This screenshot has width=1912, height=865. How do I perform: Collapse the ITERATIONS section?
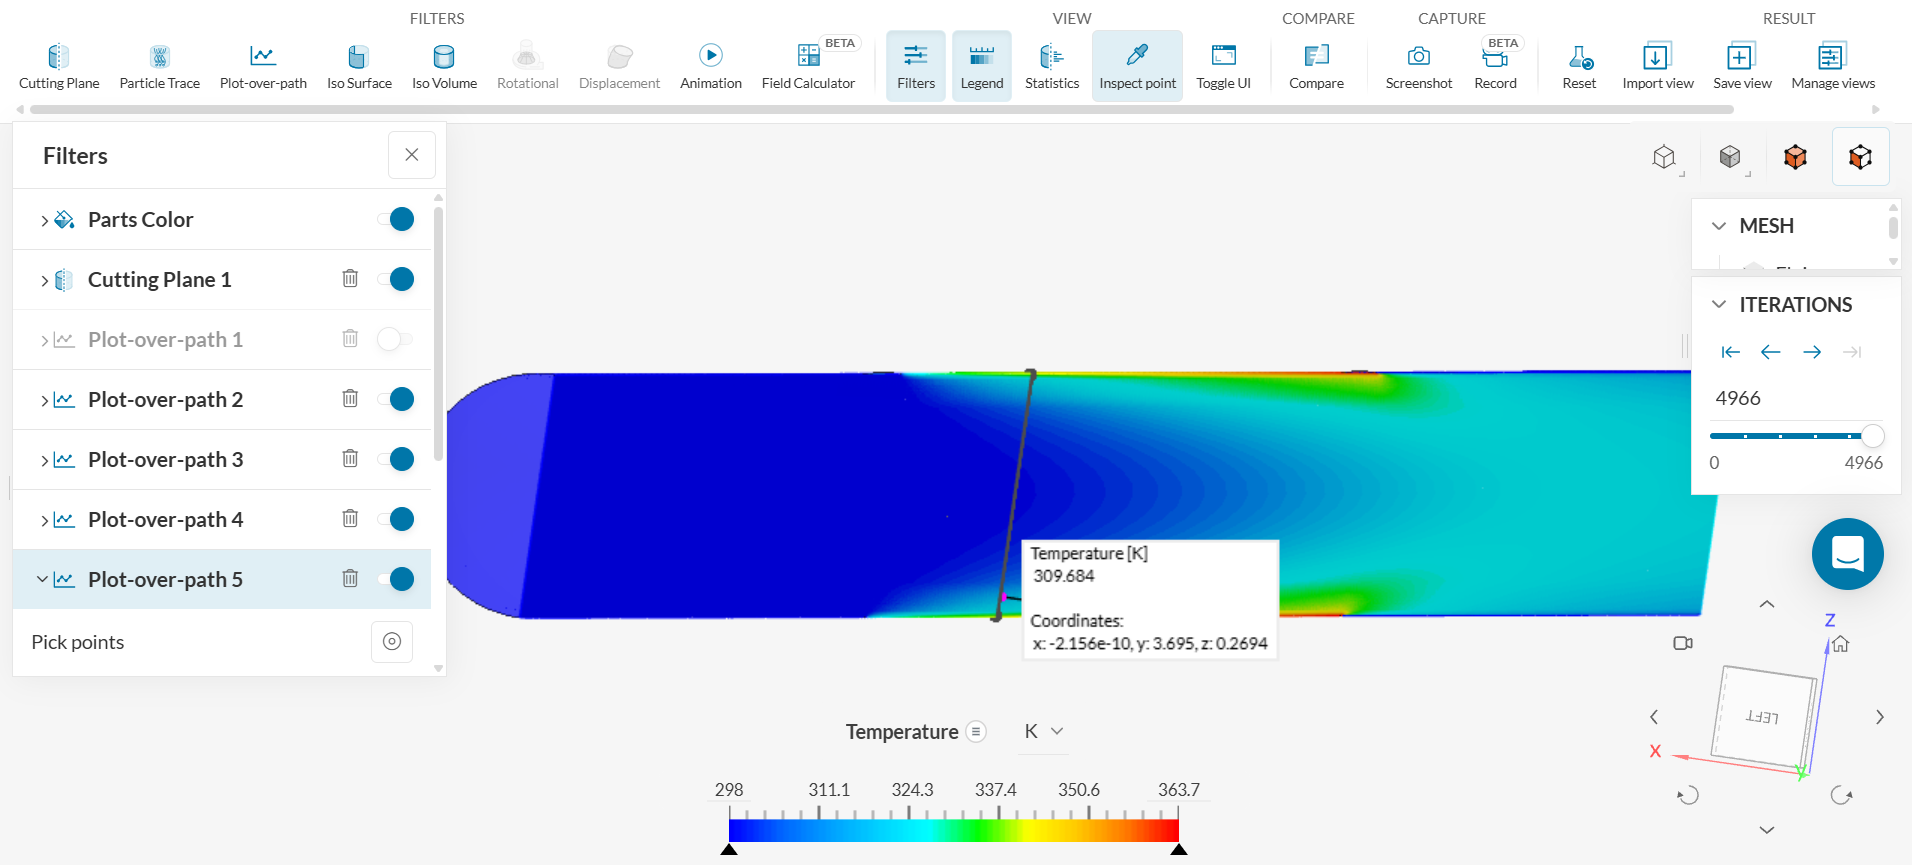tap(1719, 304)
